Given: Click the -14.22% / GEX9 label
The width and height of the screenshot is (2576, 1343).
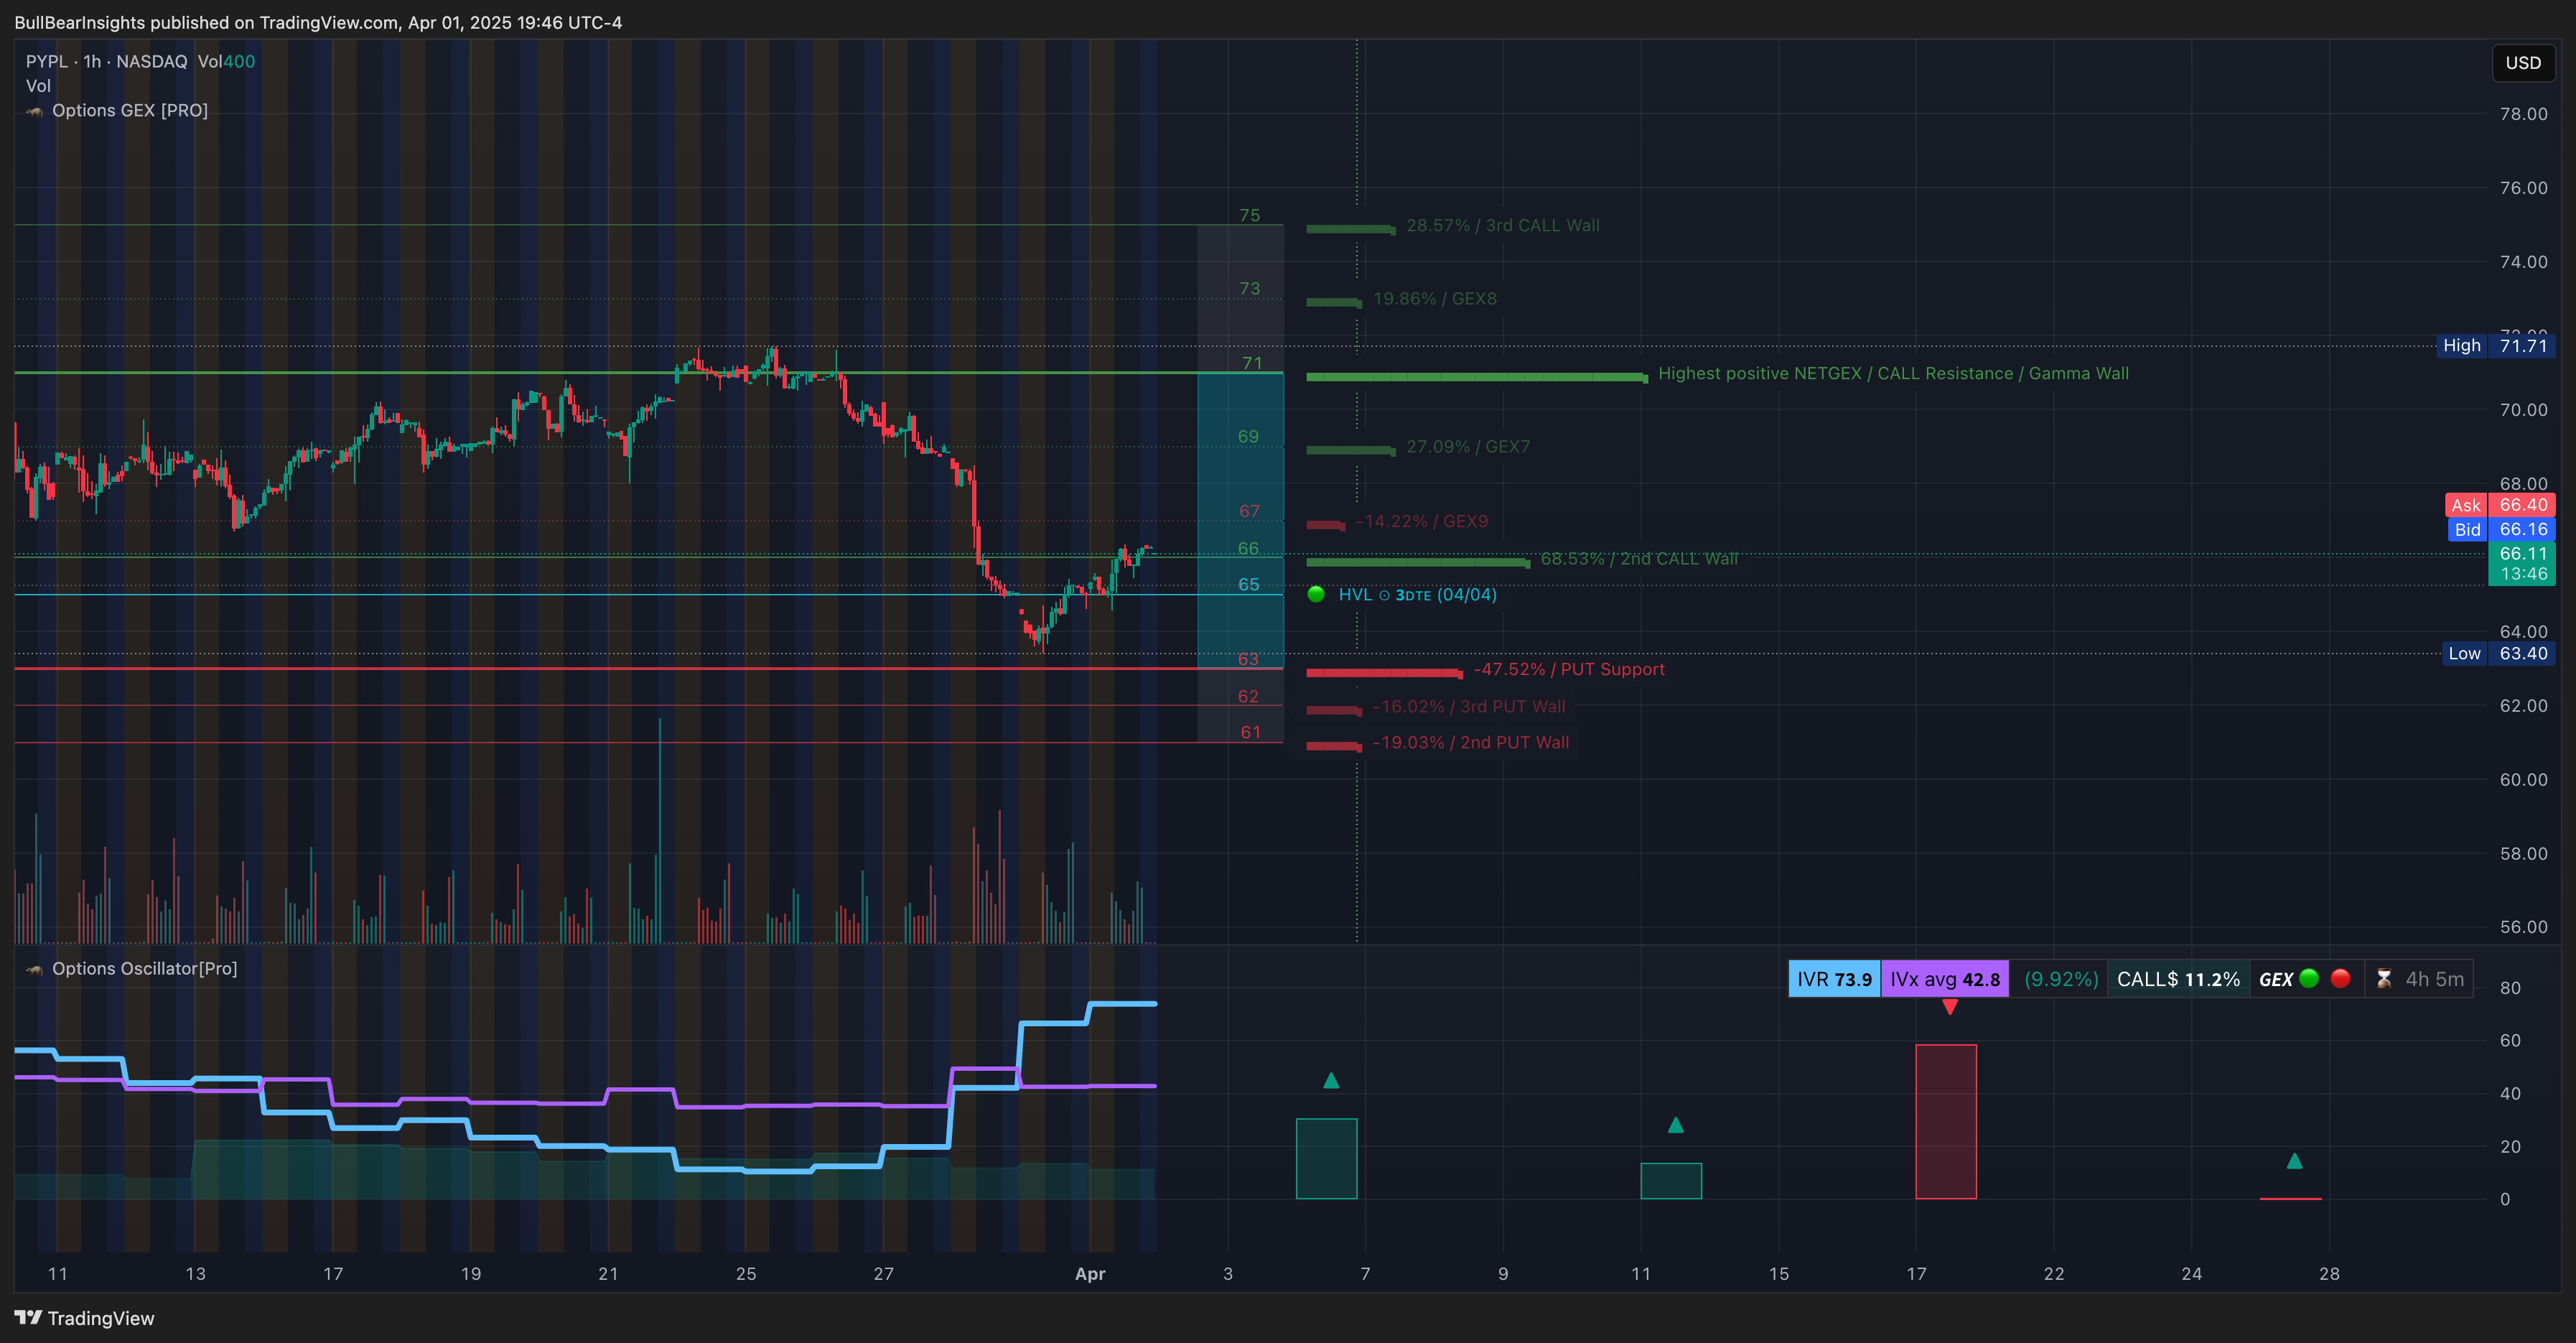Looking at the screenshot, I should click(1422, 521).
